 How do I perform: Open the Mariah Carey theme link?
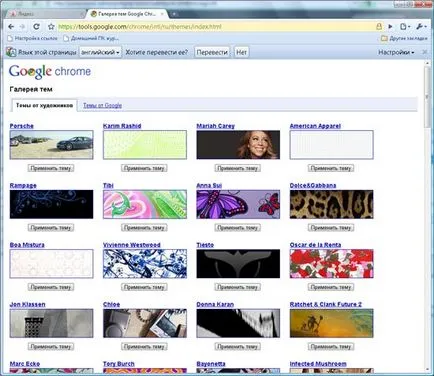(216, 126)
